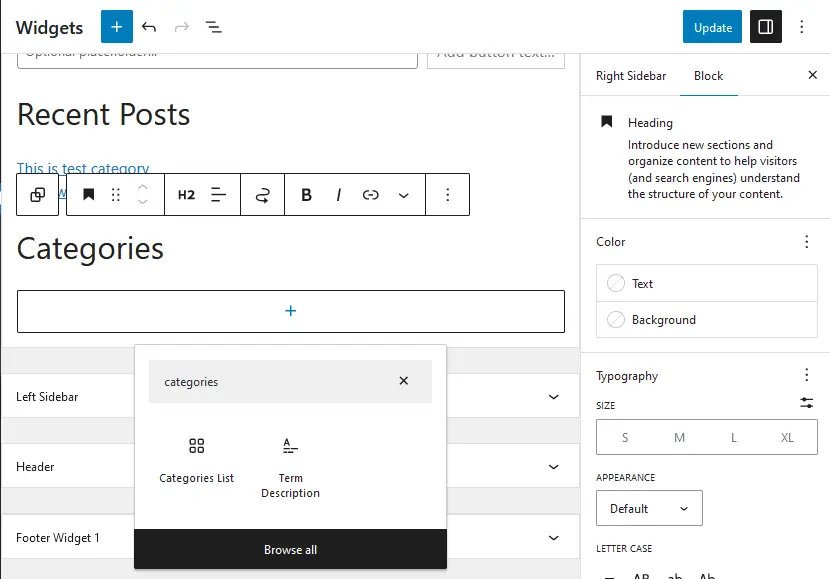Screen dimensions: 830x579
Task: Open text alignment options
Action: tap(218, 195)
